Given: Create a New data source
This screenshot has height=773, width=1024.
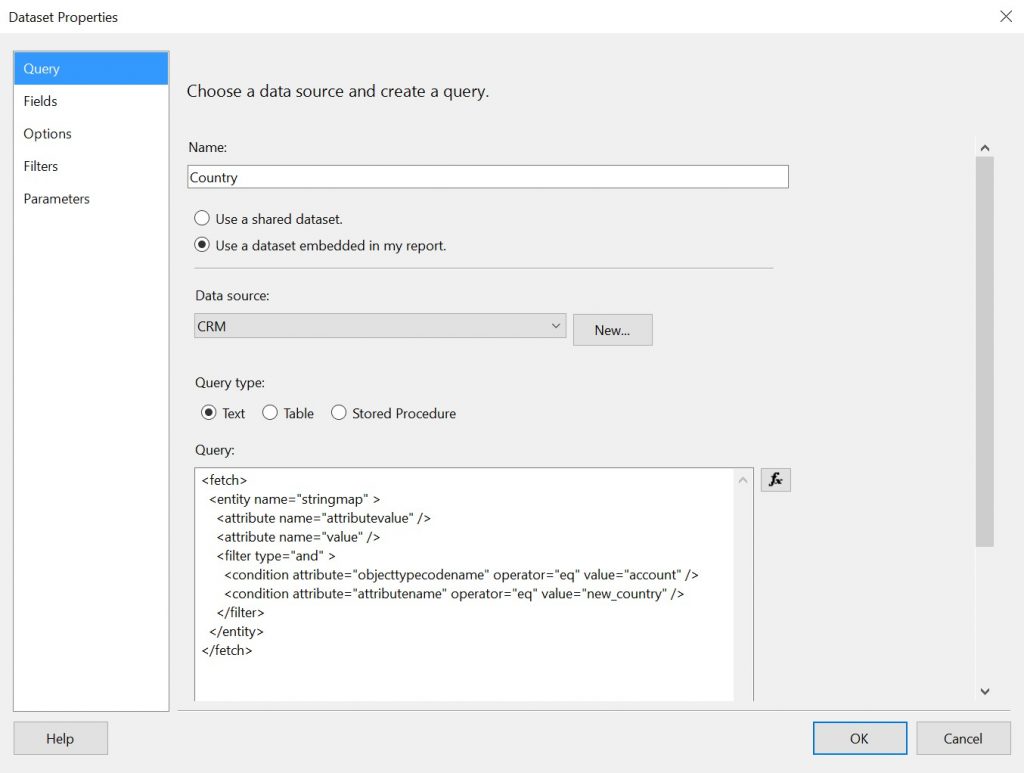Looking at the screenshot, I should point(612,329).
